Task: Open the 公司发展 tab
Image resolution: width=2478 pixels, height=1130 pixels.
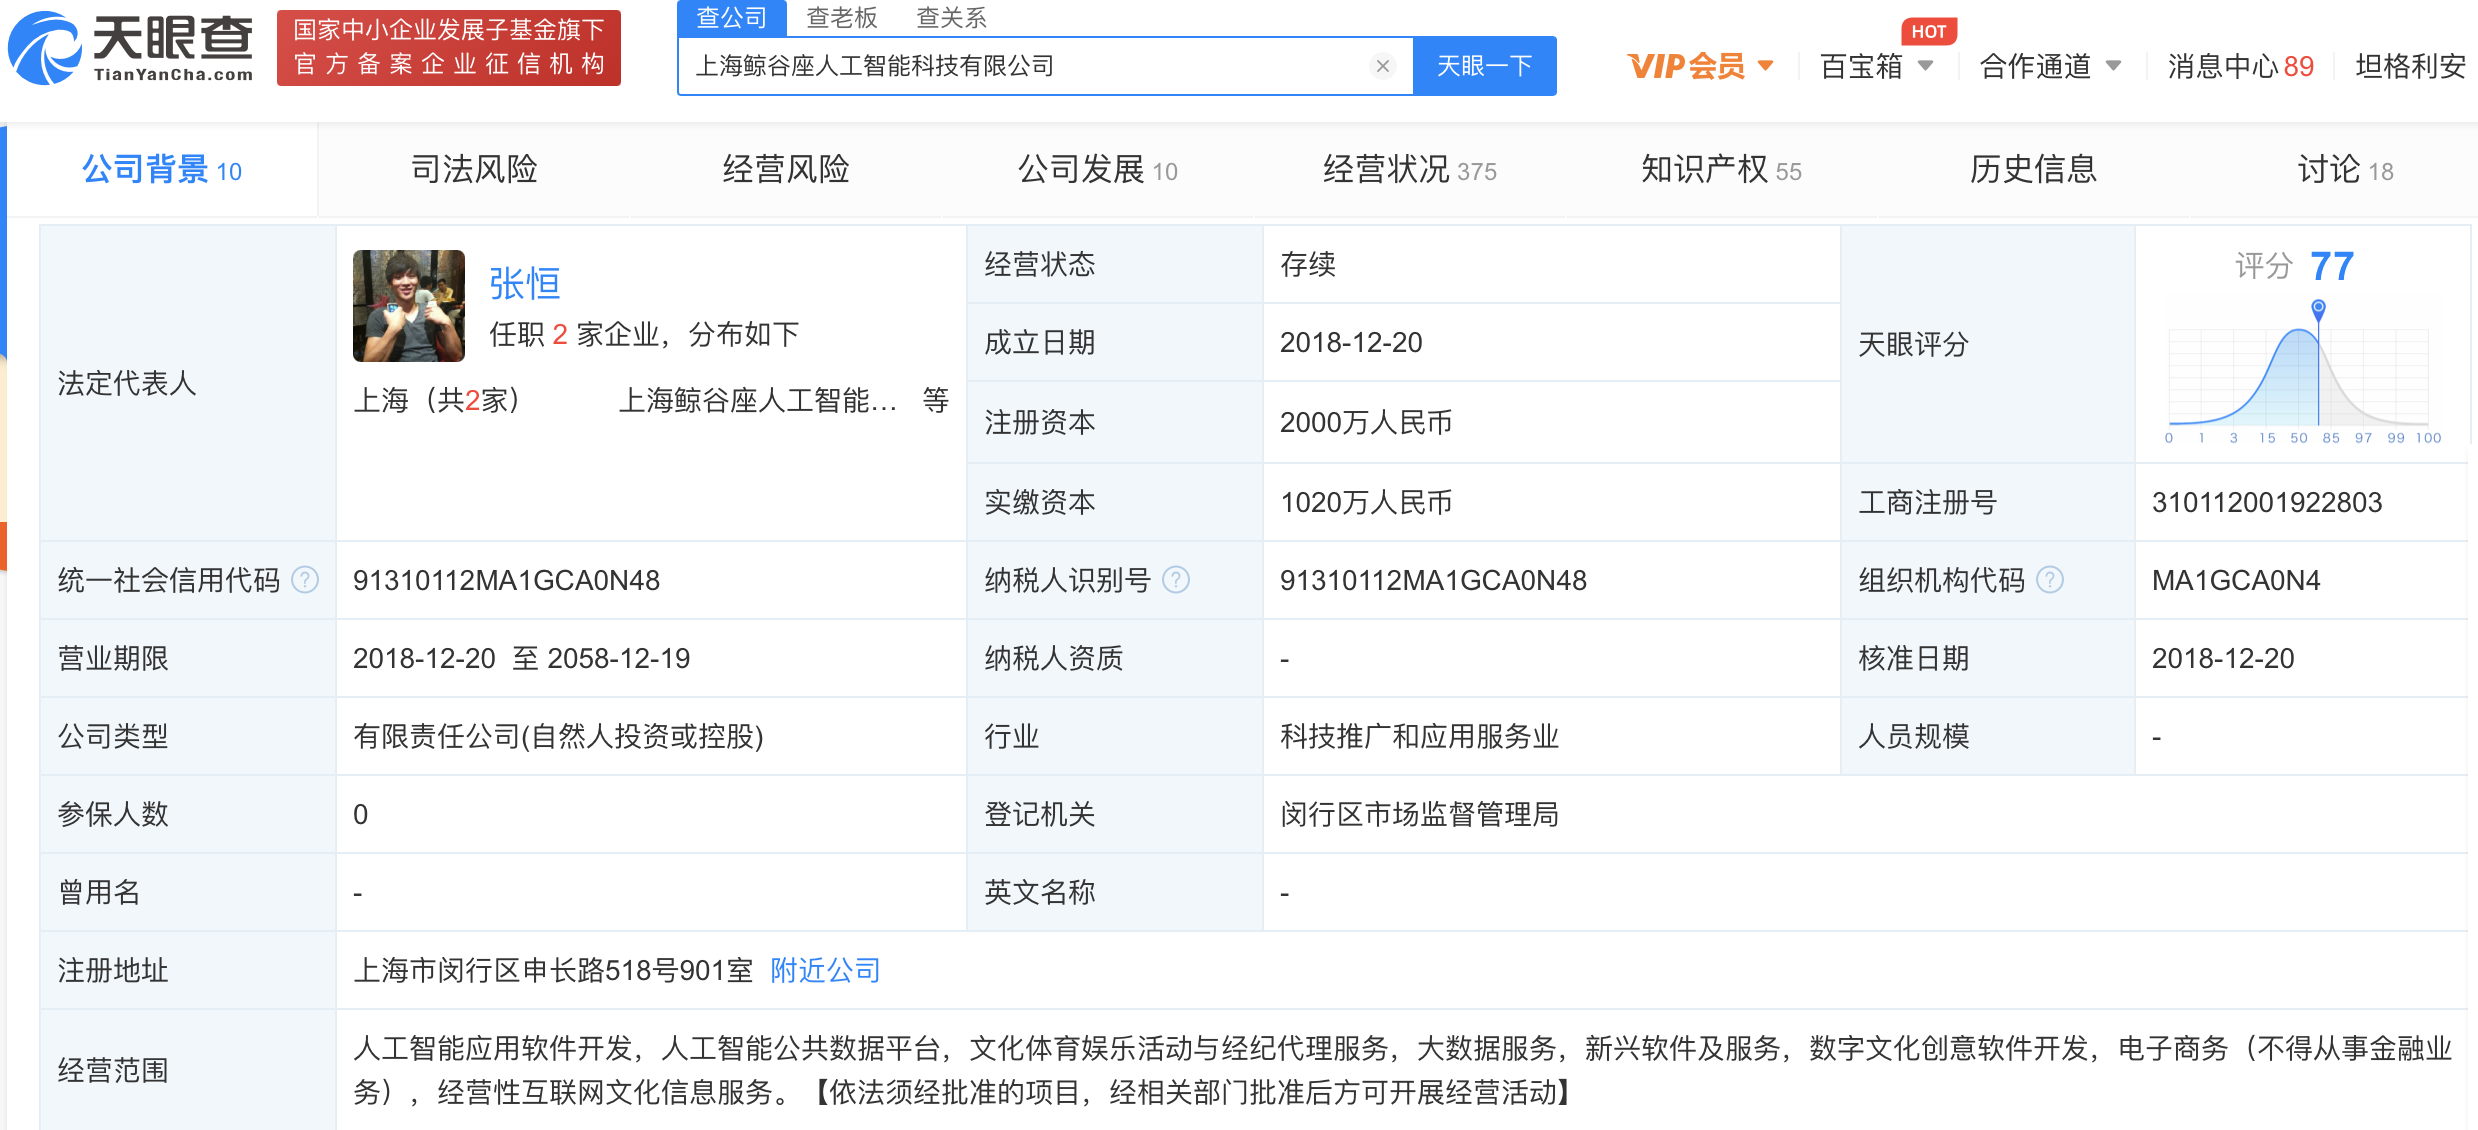Action: [x=1097, y=170]
